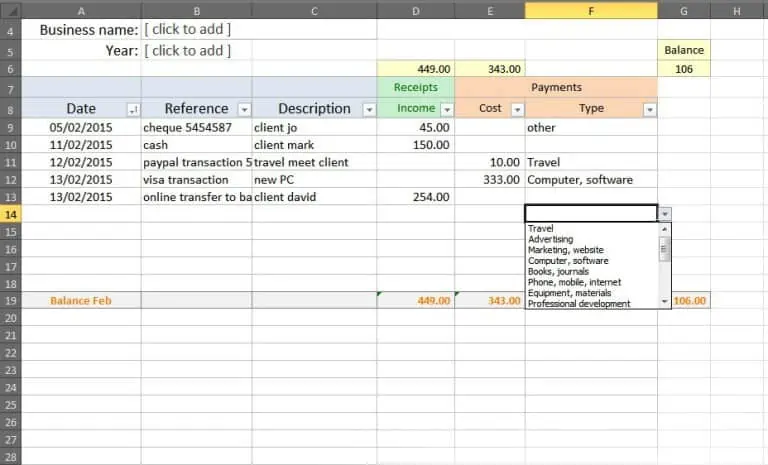Select the 'cheque 5454587' reference cell
Viewport: 768px width, 465px height.
pyautogui.click(x=196, y=127)
